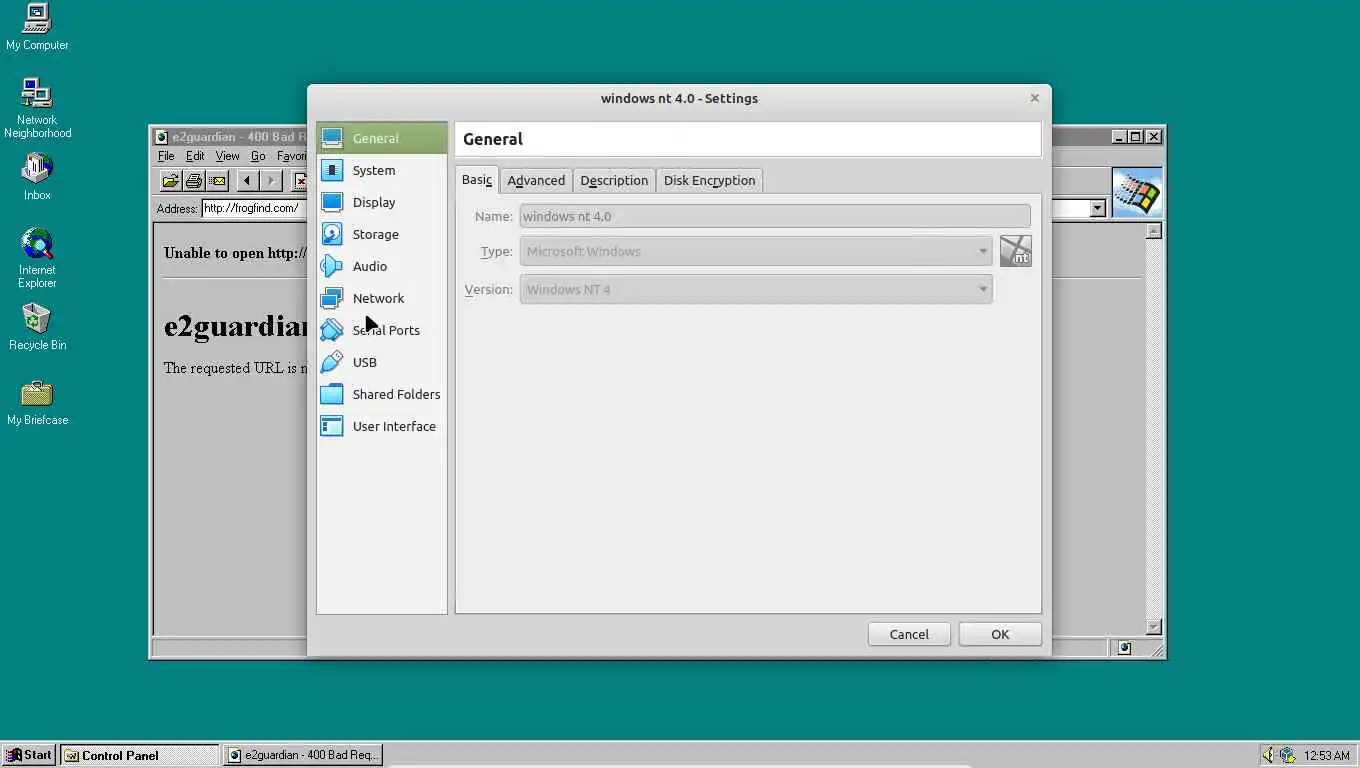Click the taskbar clock showing 12:53 AM

(1327, 756)
